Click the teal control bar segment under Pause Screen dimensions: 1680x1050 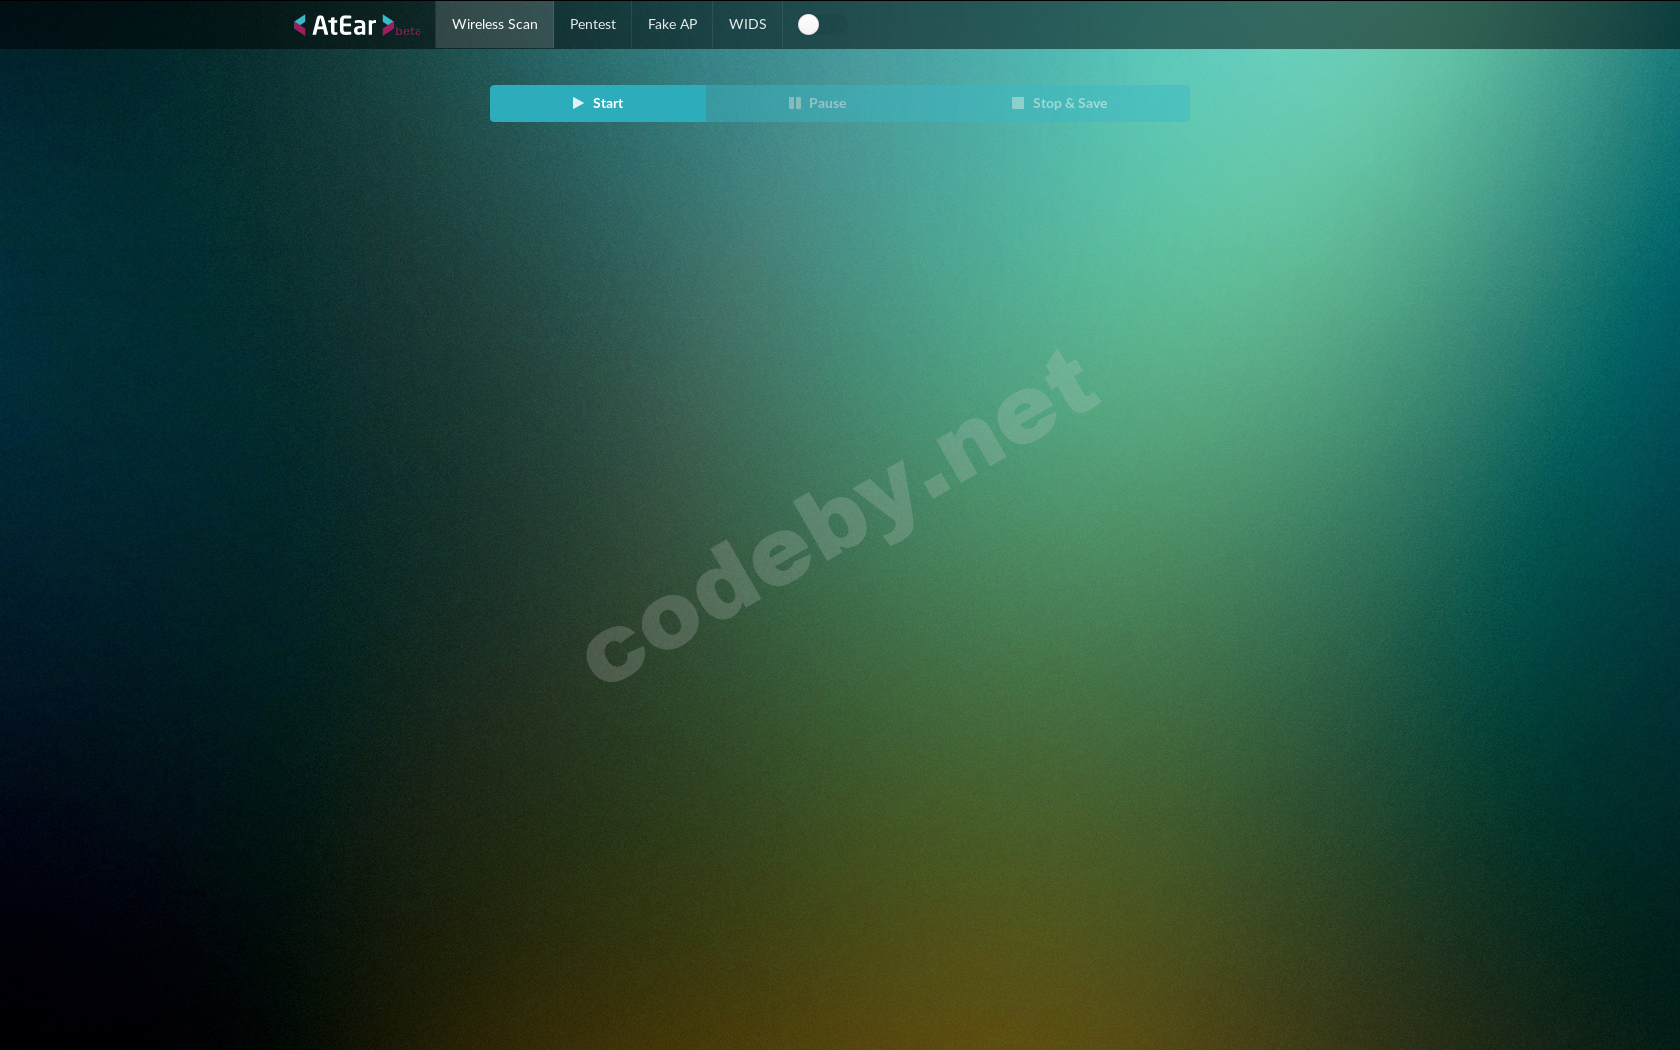coord(827,102)
